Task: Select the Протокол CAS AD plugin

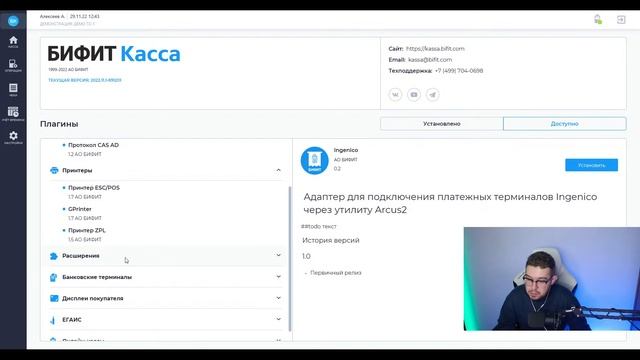Action: click(x=93, y=145)
